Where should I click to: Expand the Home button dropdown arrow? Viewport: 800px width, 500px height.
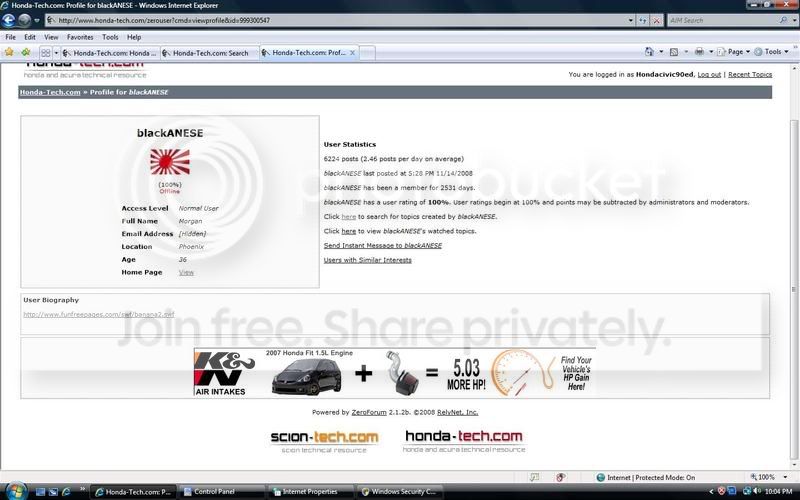tap(661, 52)
